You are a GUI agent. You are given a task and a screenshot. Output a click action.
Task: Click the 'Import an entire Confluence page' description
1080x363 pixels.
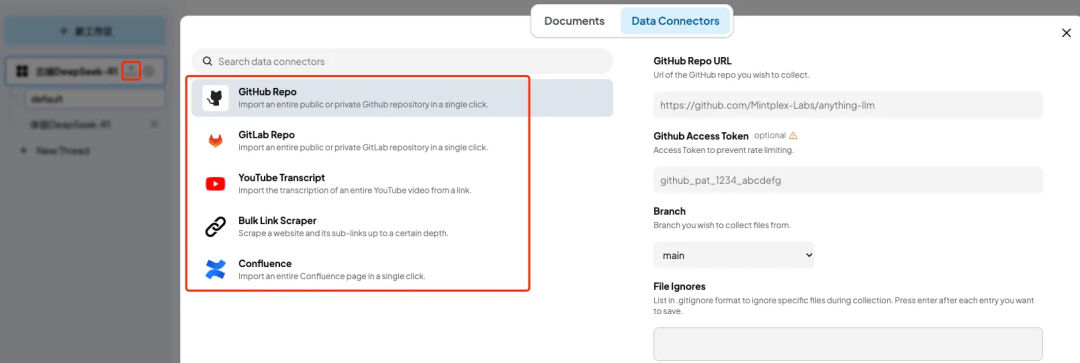point(332,276)
